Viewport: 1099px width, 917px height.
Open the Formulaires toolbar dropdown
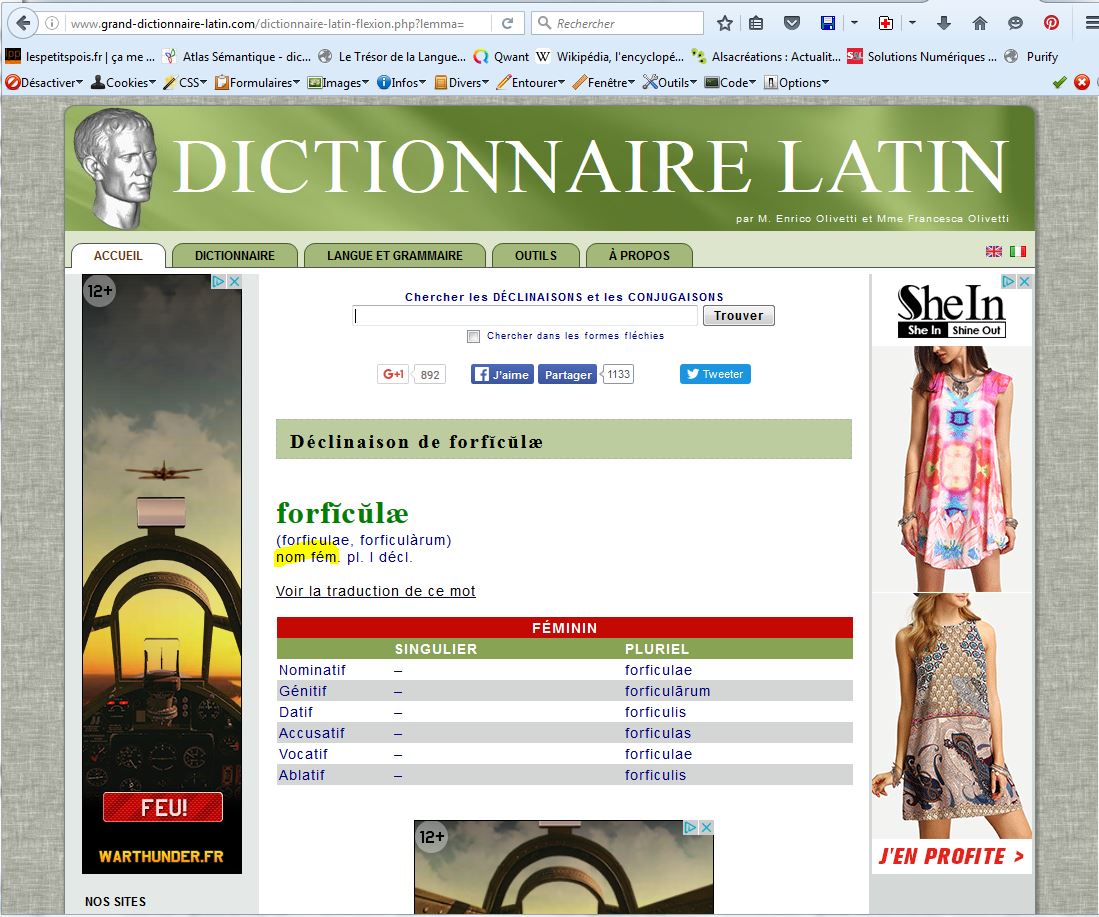pyautogui.click(x=258, y=83)
